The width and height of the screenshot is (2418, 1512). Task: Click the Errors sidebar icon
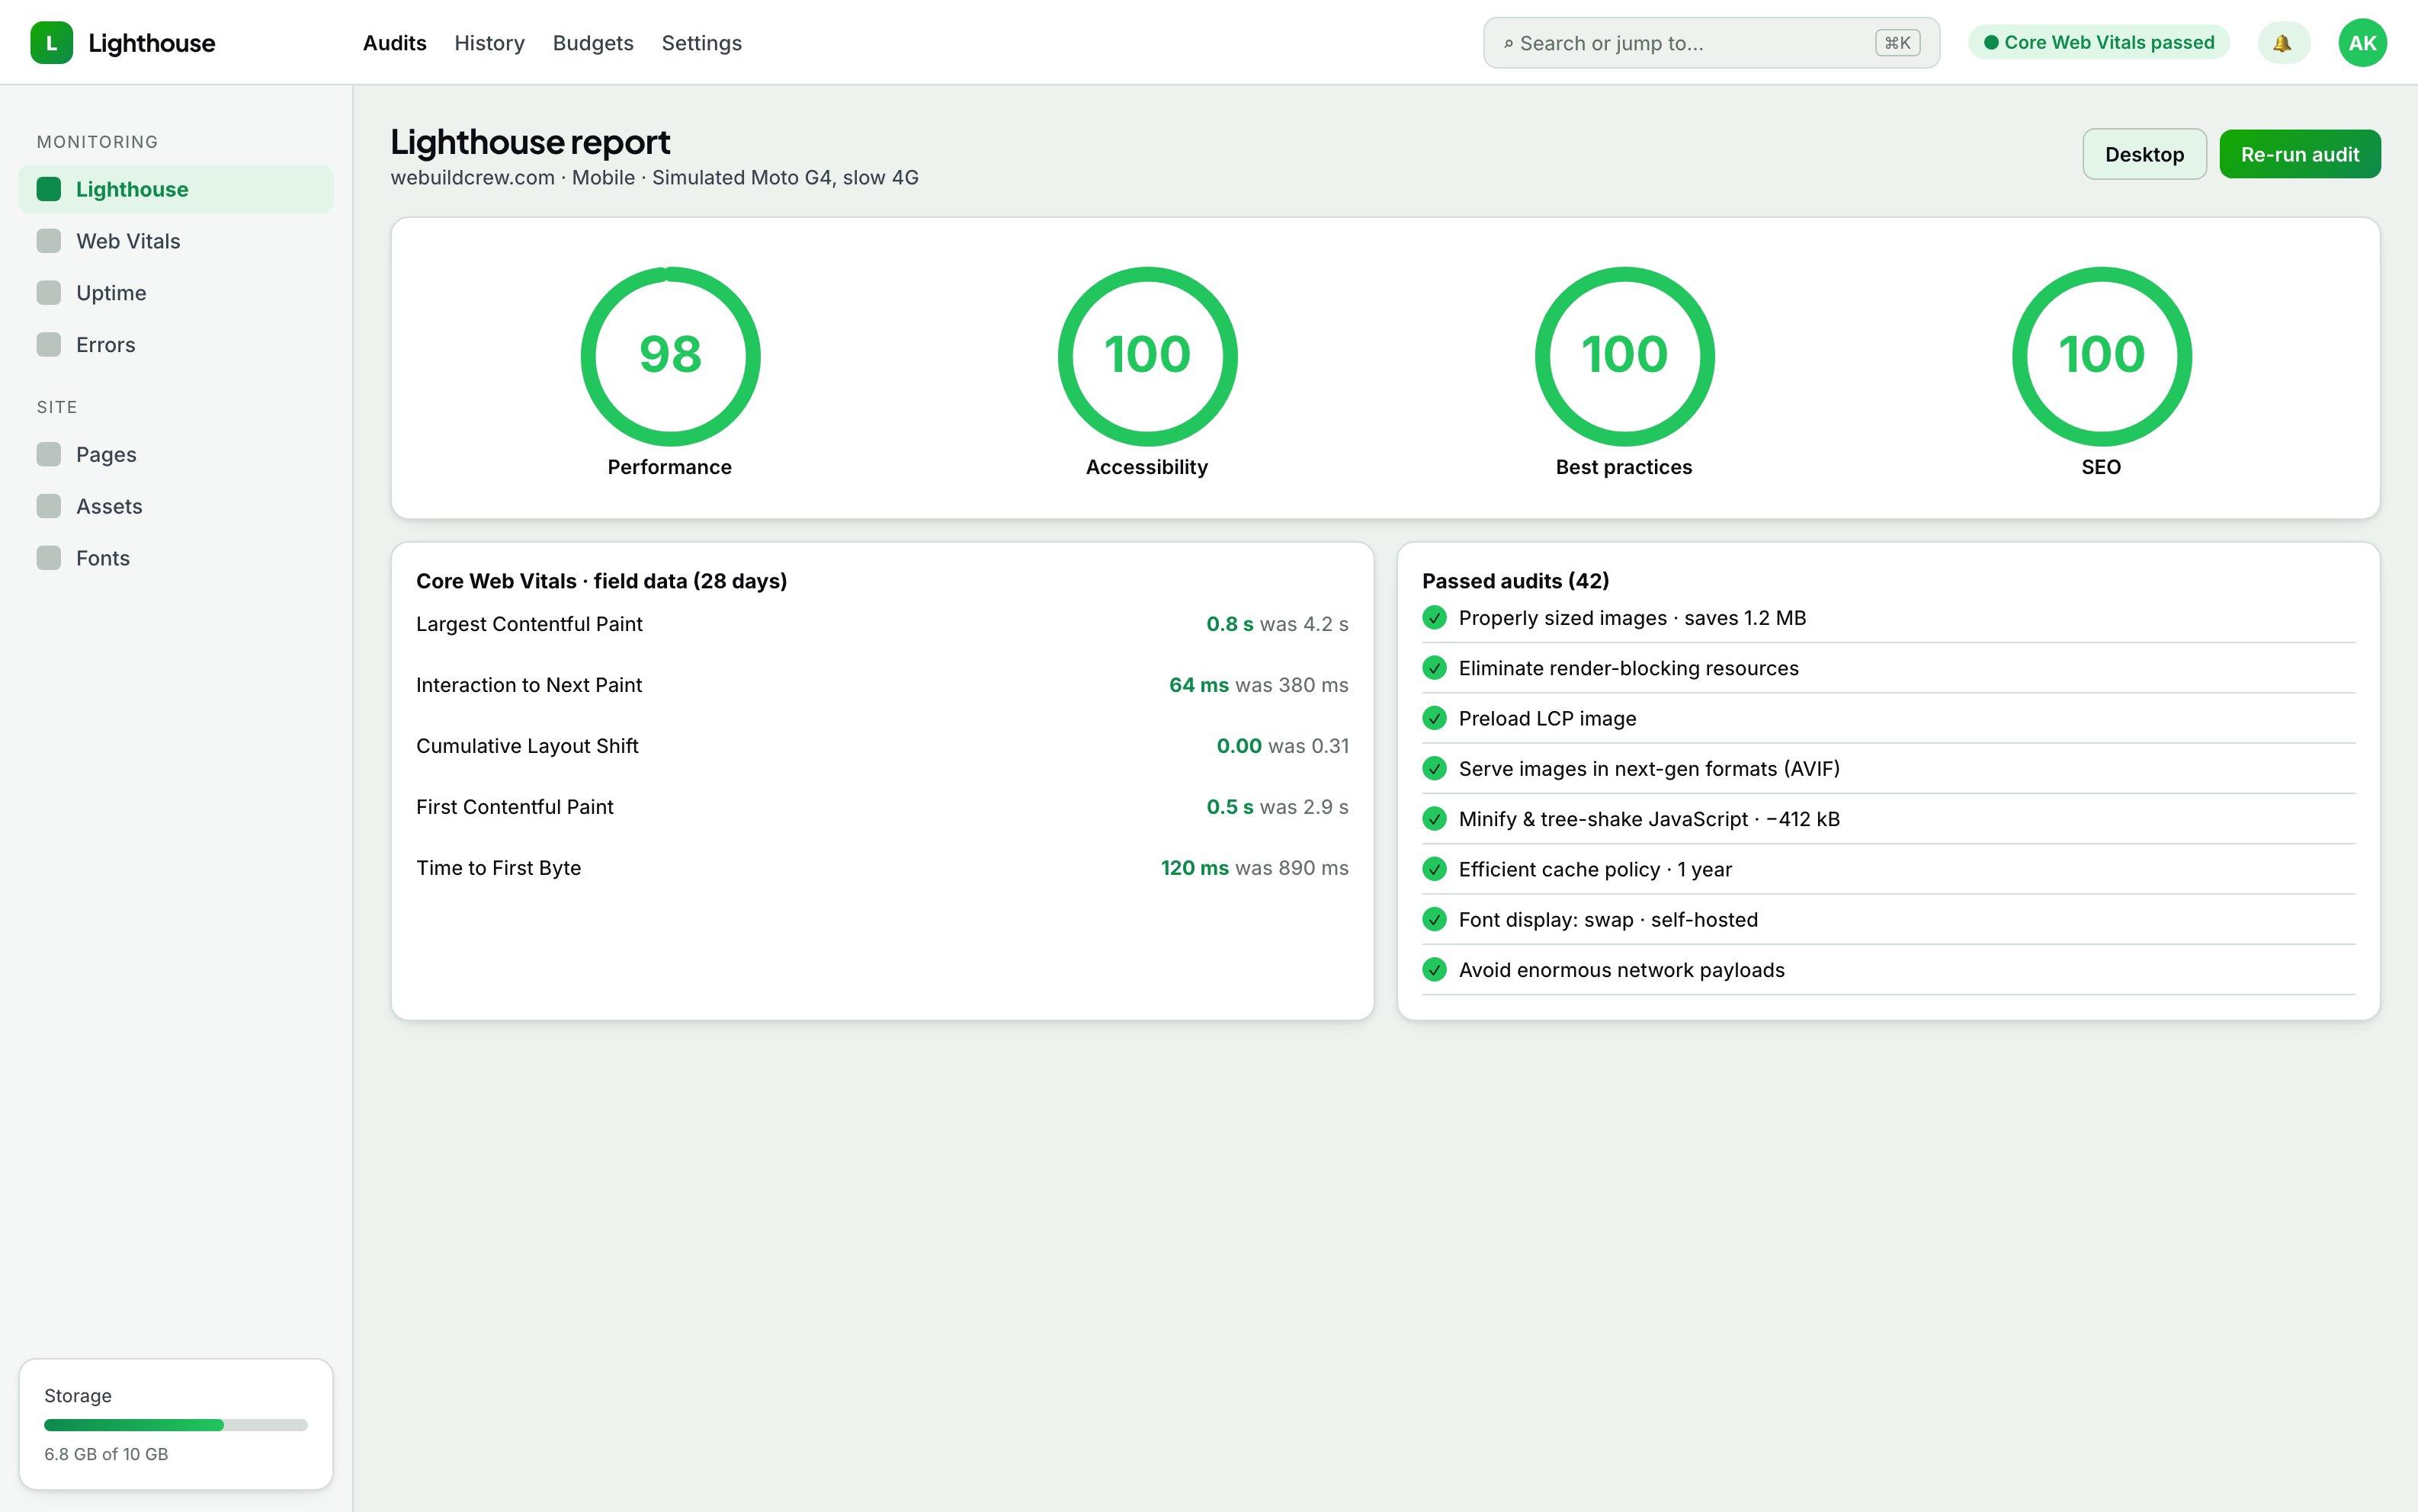click(49, 345)
